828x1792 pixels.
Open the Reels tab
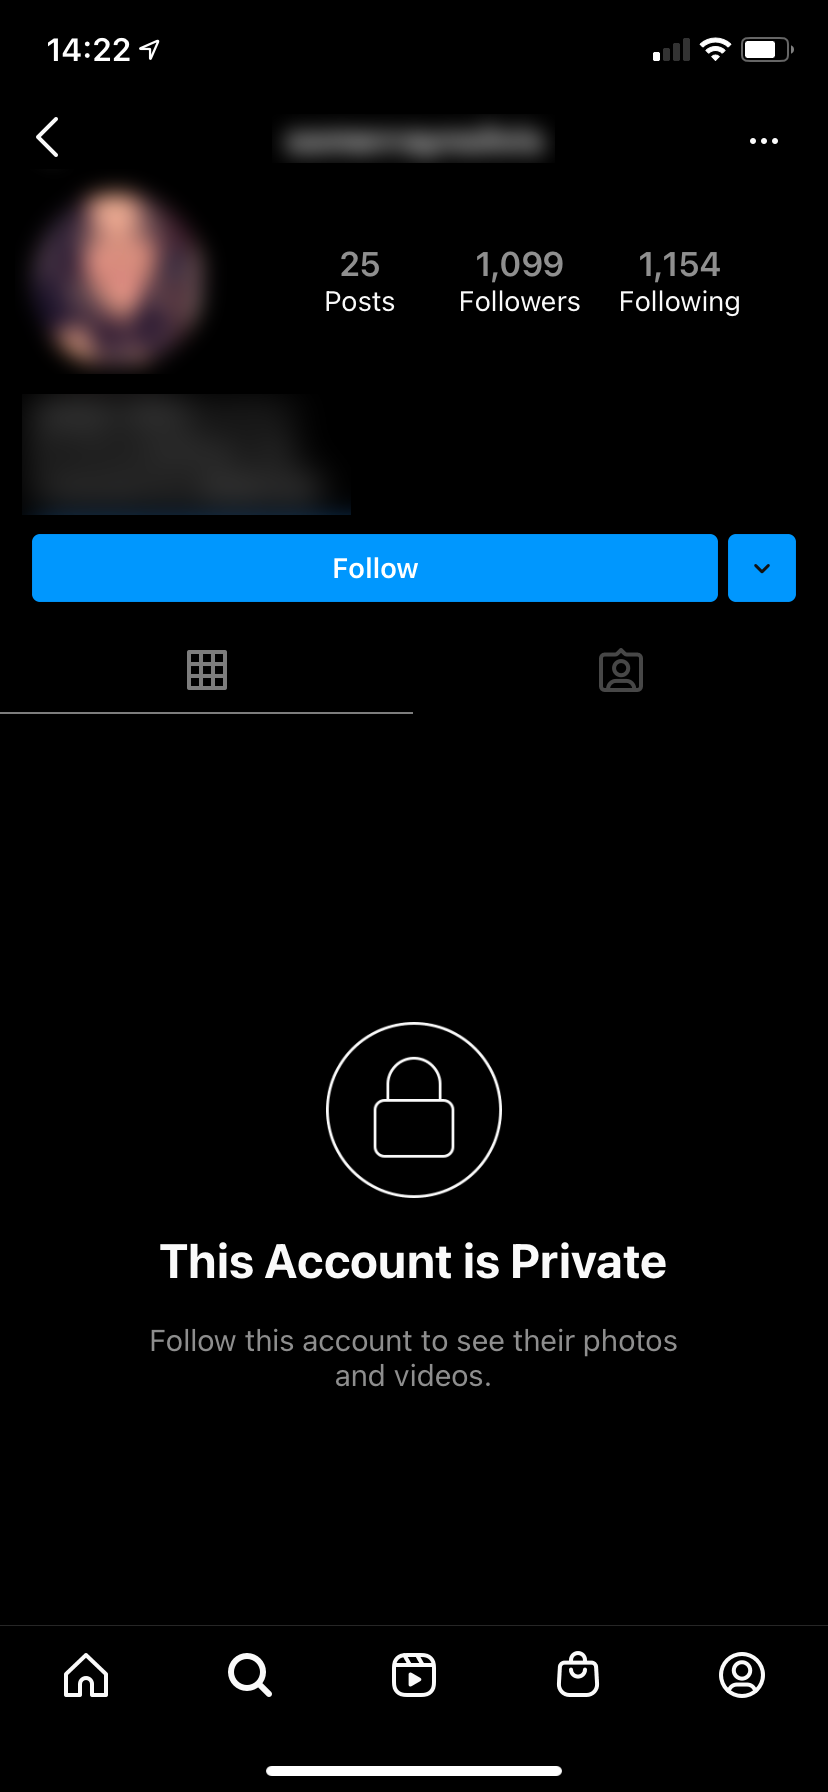point(414,1674)
